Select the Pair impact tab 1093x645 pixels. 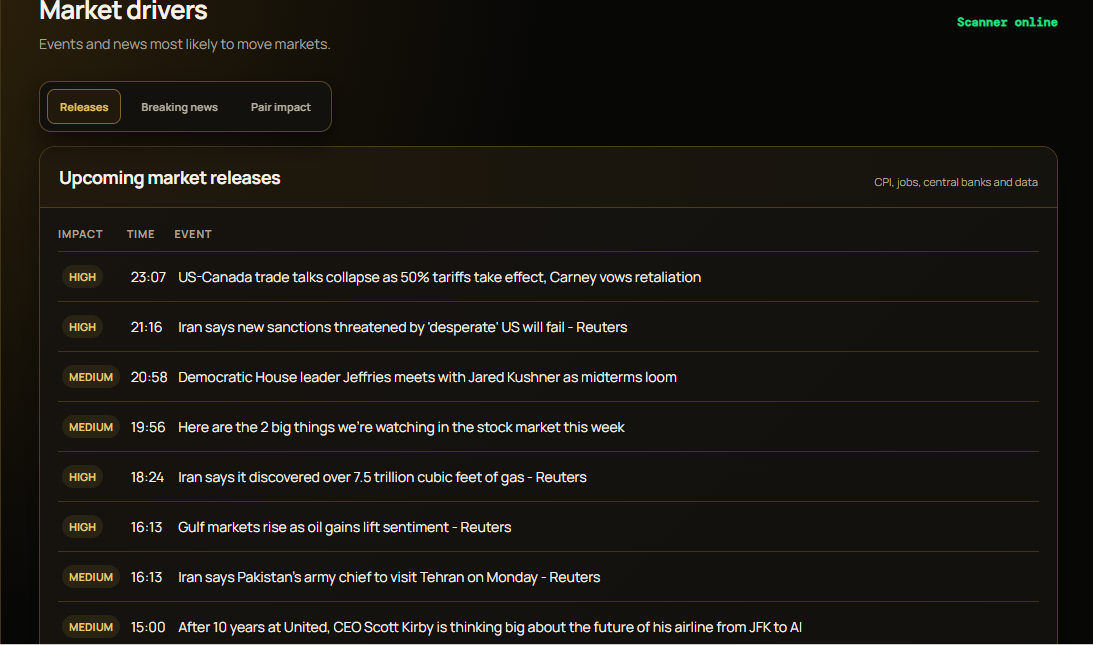(x=280, y=107)
